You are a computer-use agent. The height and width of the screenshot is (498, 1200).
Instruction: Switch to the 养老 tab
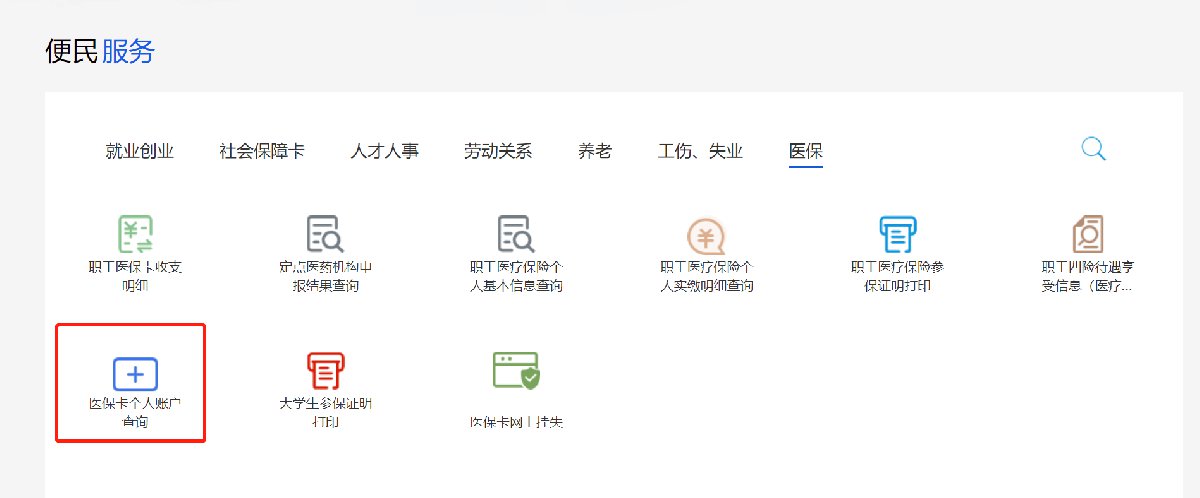595,152
